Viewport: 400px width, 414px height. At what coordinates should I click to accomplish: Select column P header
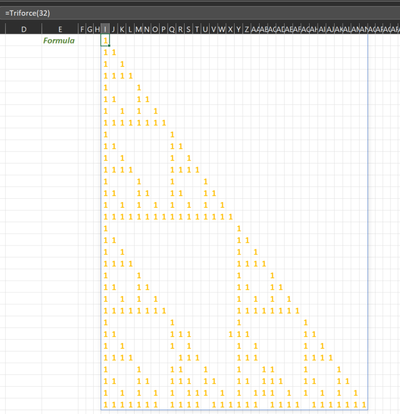tap(163, 29)
